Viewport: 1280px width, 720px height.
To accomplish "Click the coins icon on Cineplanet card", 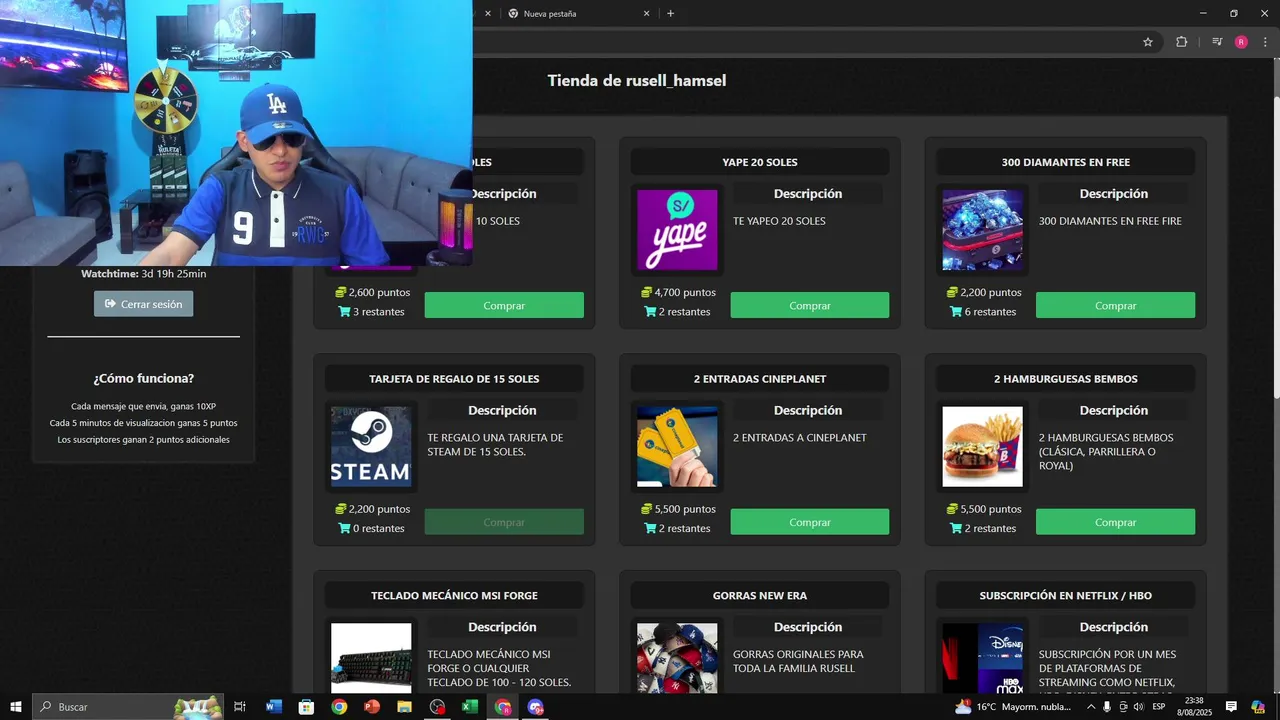I will [x=647, y=509].
